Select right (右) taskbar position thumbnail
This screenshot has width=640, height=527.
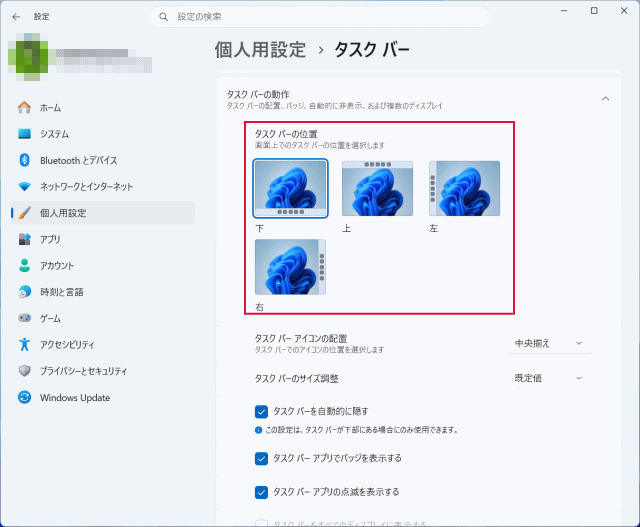[290, 267]
